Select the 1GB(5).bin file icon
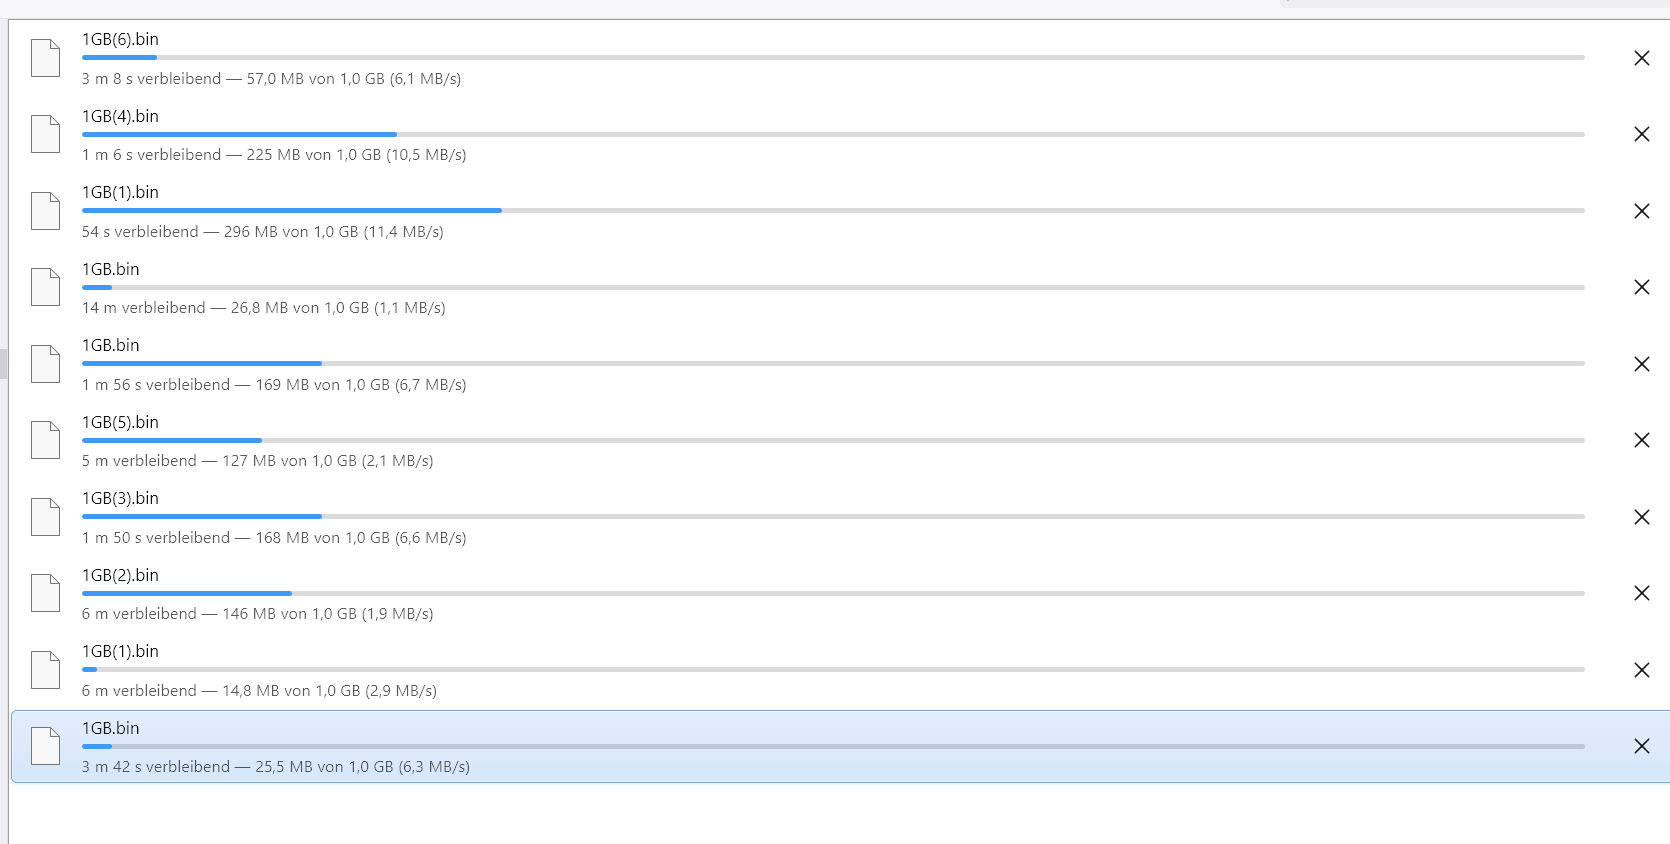Image resolution: width=1670 pixels, height=844 pixels. (x=45, y=440)
